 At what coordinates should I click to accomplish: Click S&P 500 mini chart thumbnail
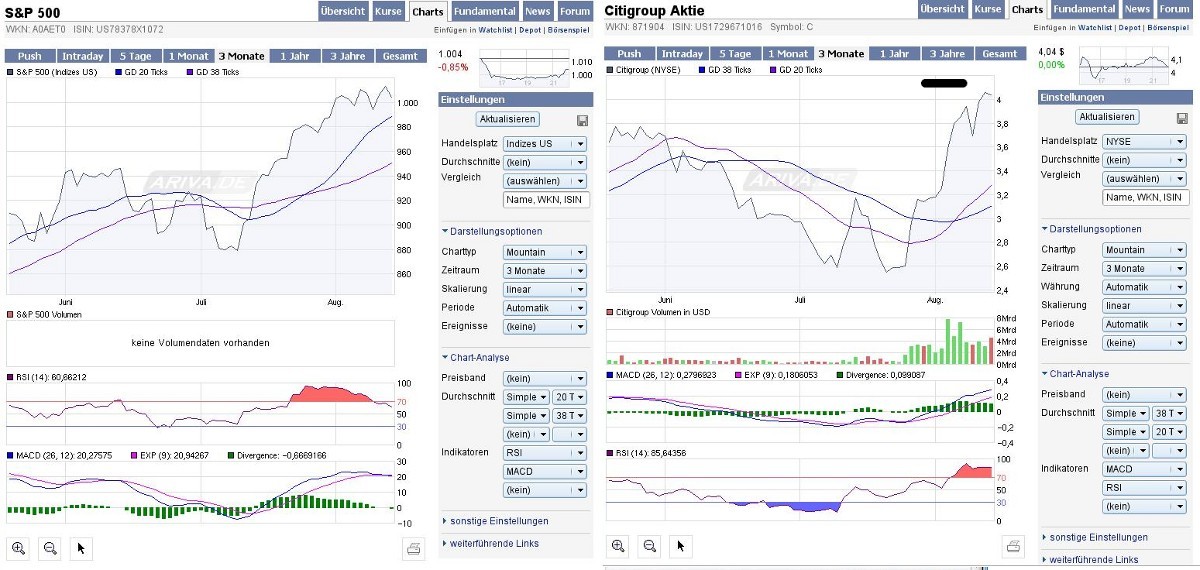tap(522, 68)
